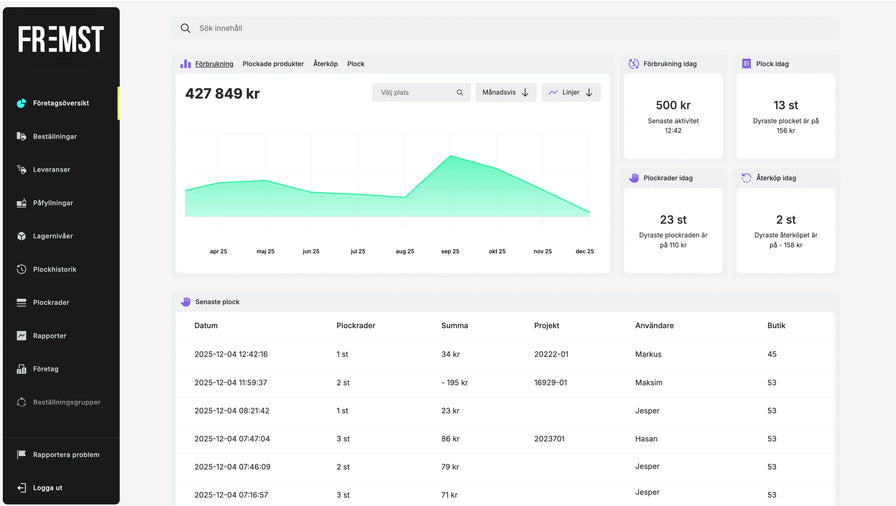Open the Välj plats location selector

[x=412, y=93]
